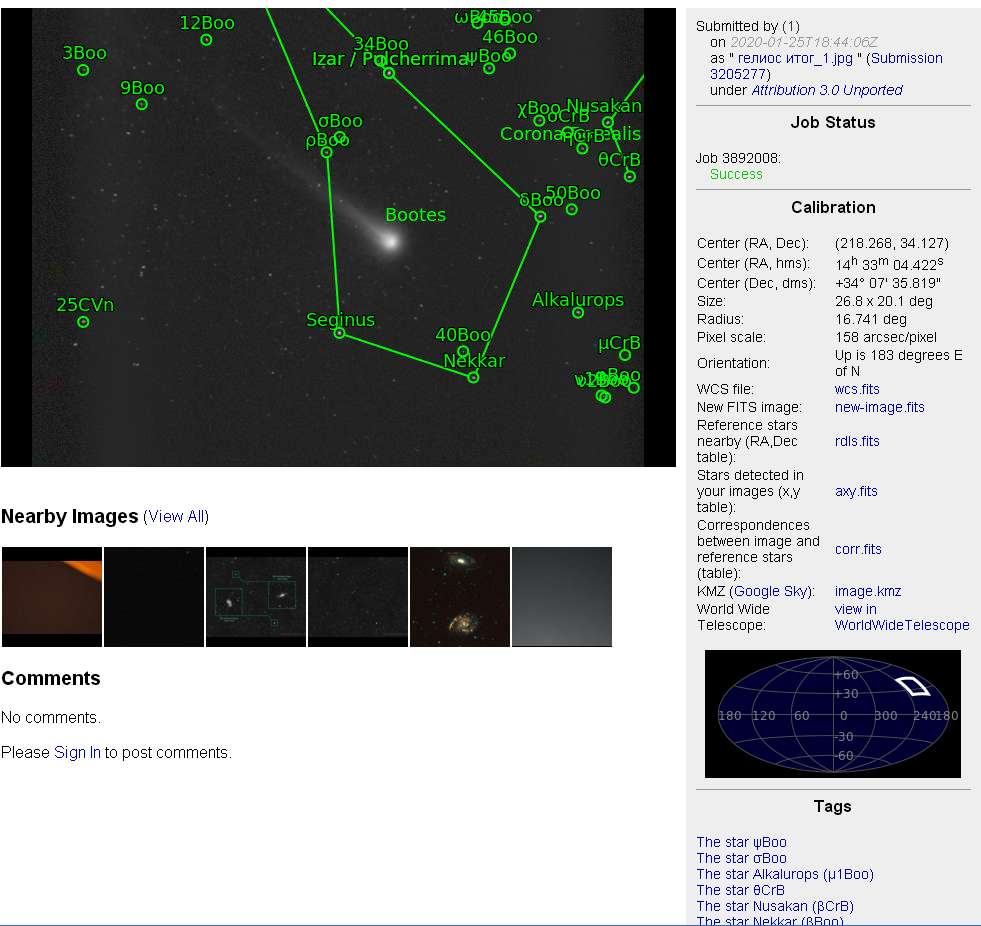Click View All nearby images
Image resolution: width=981 pixels, height=926 pixels.
(x=176, y=517)
